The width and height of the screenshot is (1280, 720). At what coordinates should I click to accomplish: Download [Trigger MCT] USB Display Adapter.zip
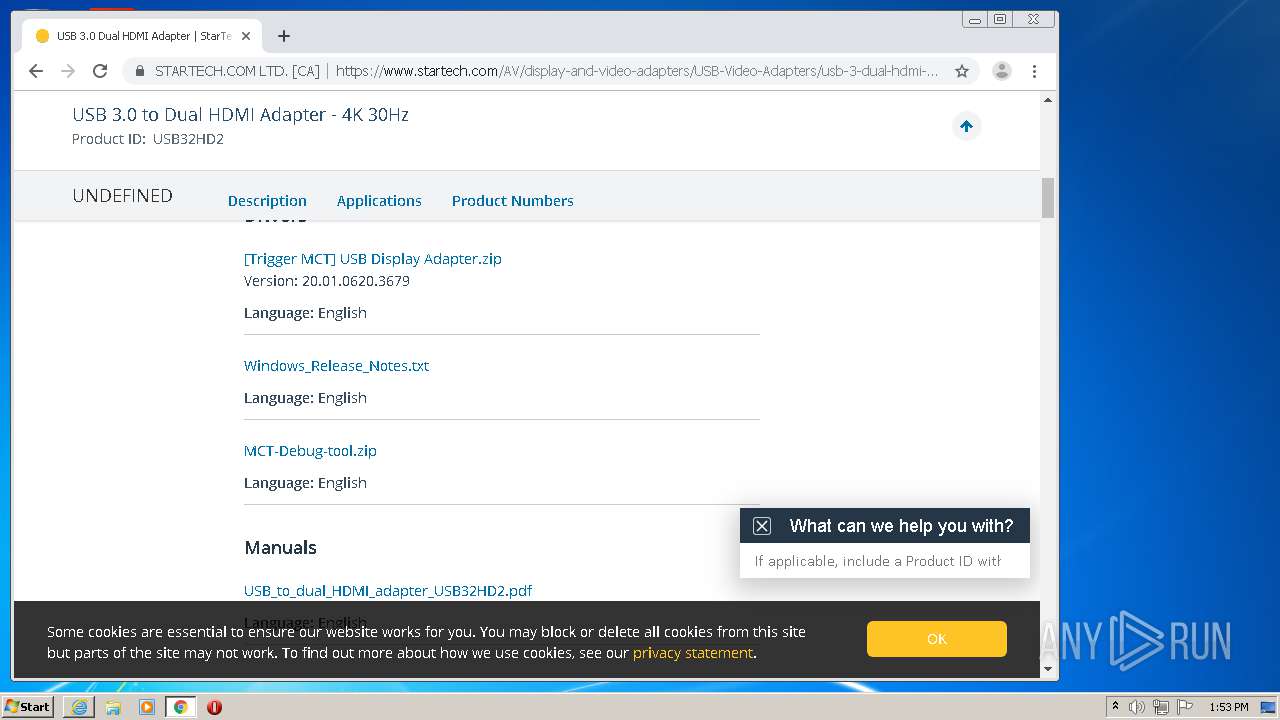point(373,258)
